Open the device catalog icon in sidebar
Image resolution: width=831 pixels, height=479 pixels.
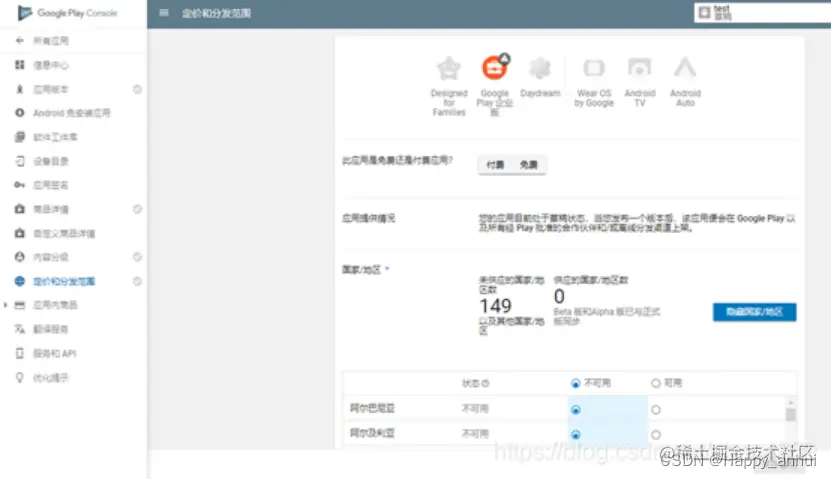coord(20,161)
